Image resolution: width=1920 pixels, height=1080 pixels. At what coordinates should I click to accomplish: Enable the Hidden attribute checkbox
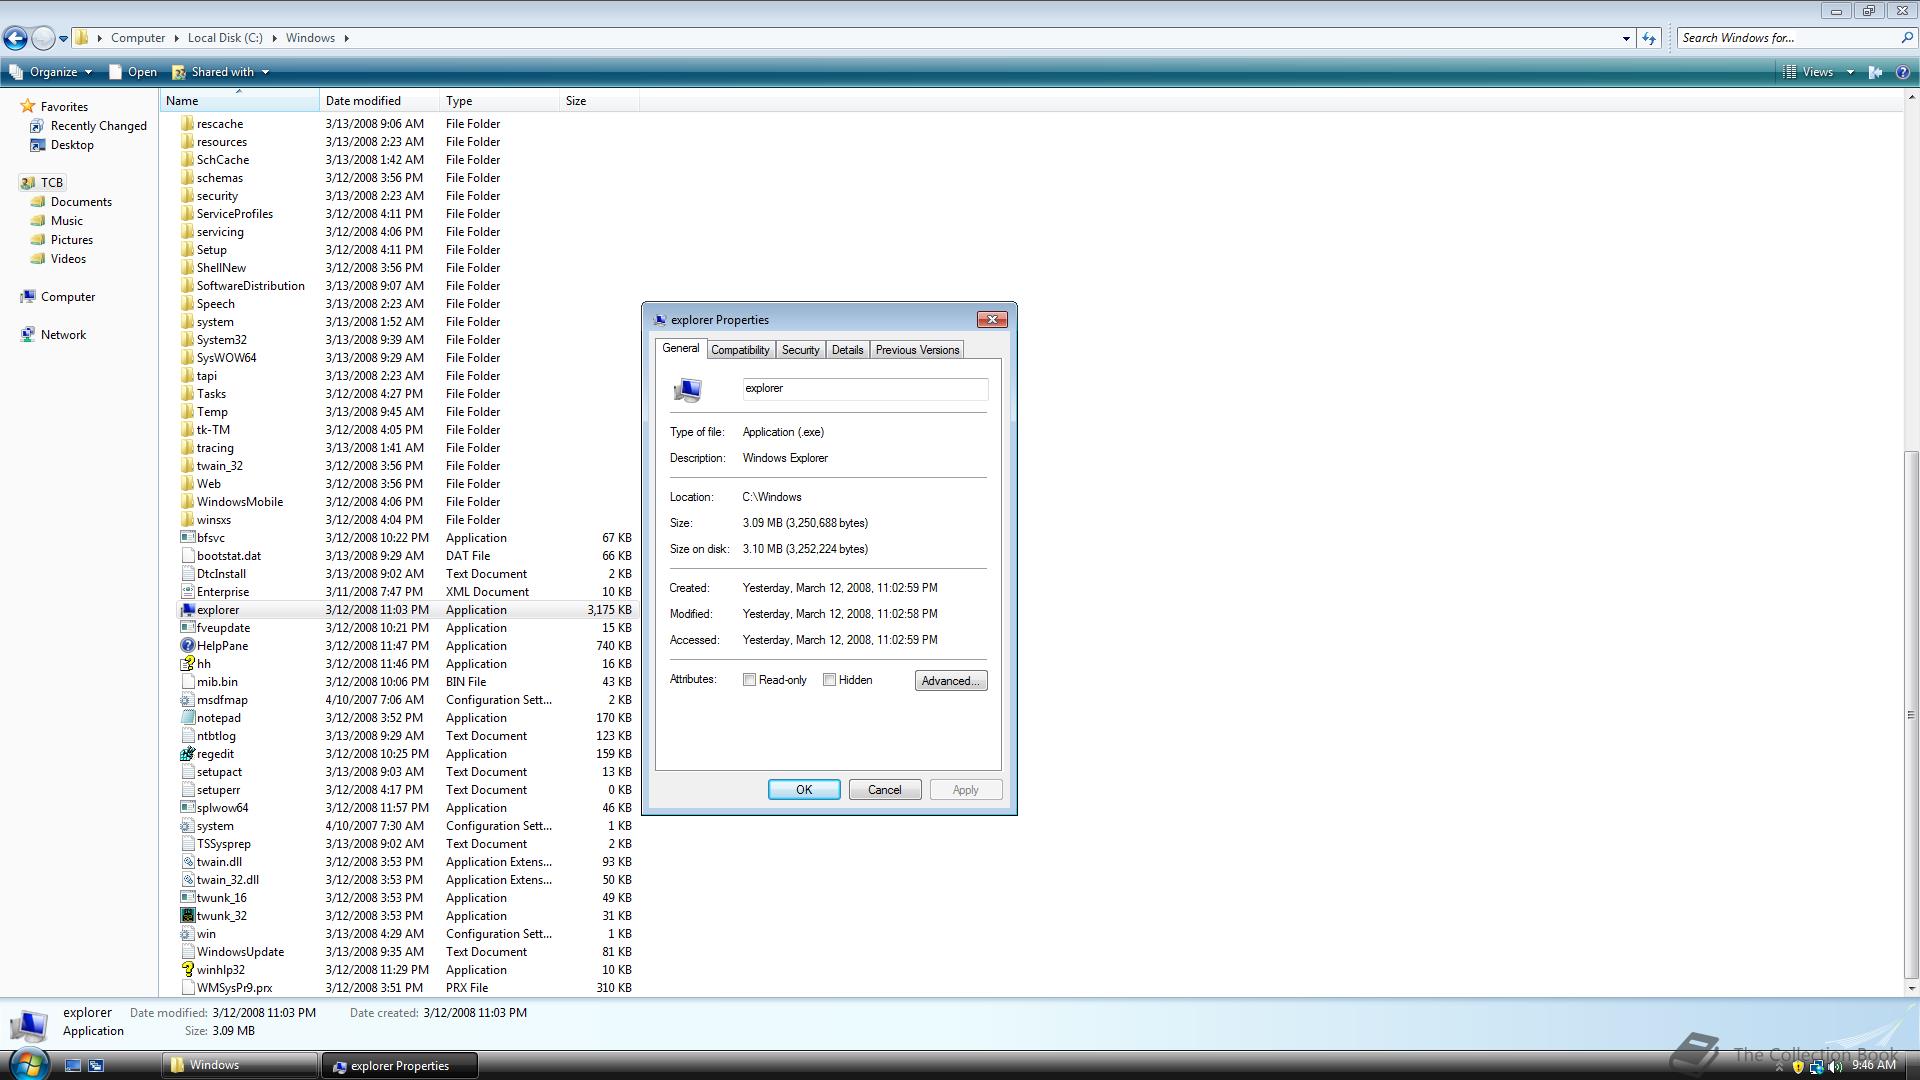(x=829, y=680)
